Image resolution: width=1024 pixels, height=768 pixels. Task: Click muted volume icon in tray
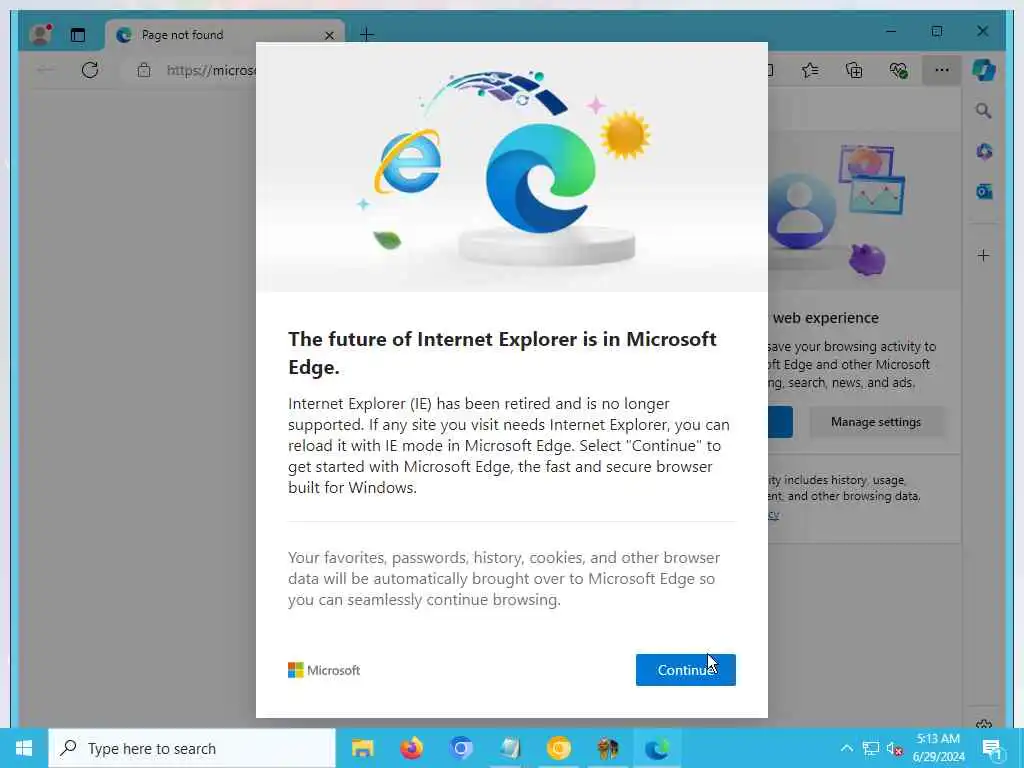tap(895, 748)
